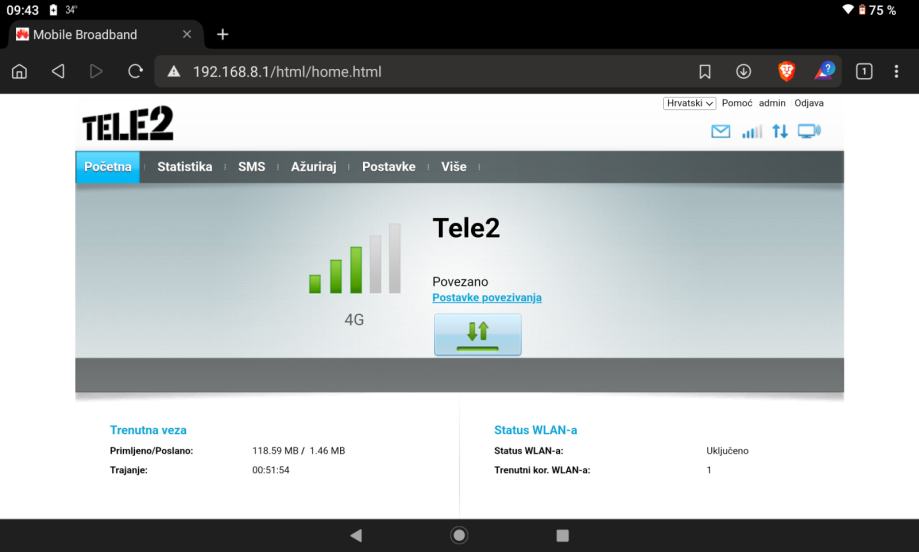Click the large signal bars graphic

coord(355,258)
